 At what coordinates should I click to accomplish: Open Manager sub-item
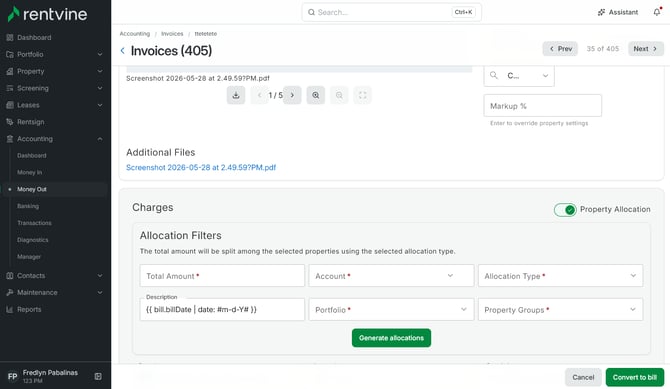pyautogui.click(x=29, y=256)
